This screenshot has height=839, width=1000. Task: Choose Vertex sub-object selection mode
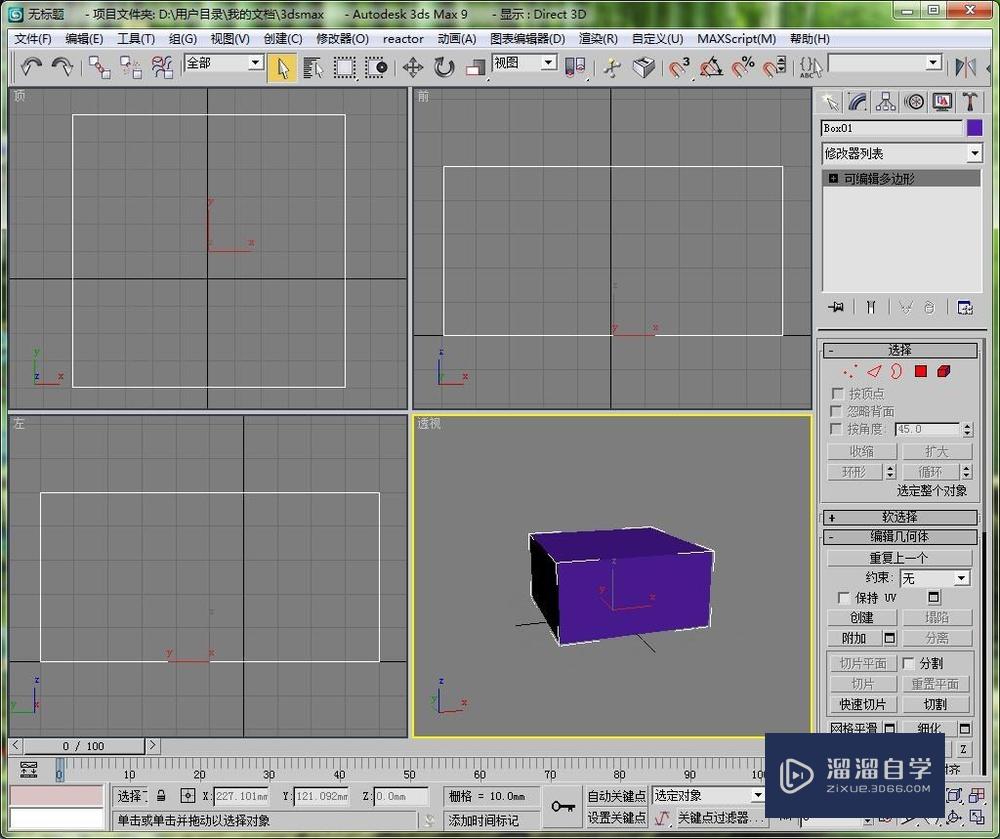coord(850,371)
